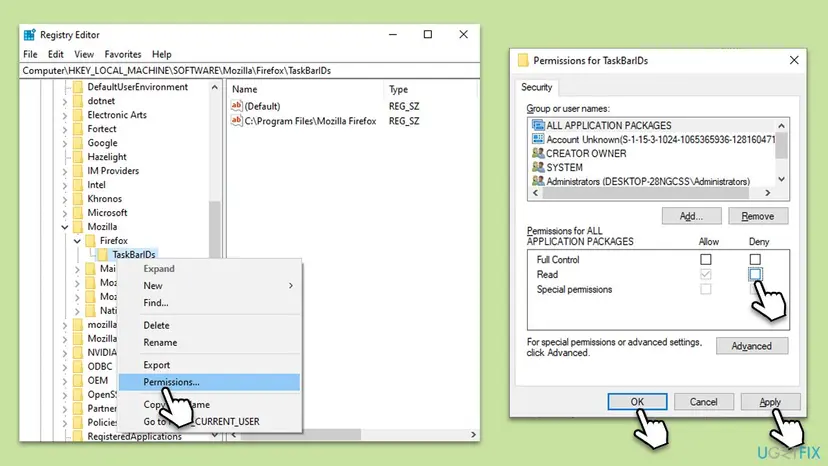The image size is (828, 466).
Task: Select the Mozilla folder icon
Action: tap(78, 227)
